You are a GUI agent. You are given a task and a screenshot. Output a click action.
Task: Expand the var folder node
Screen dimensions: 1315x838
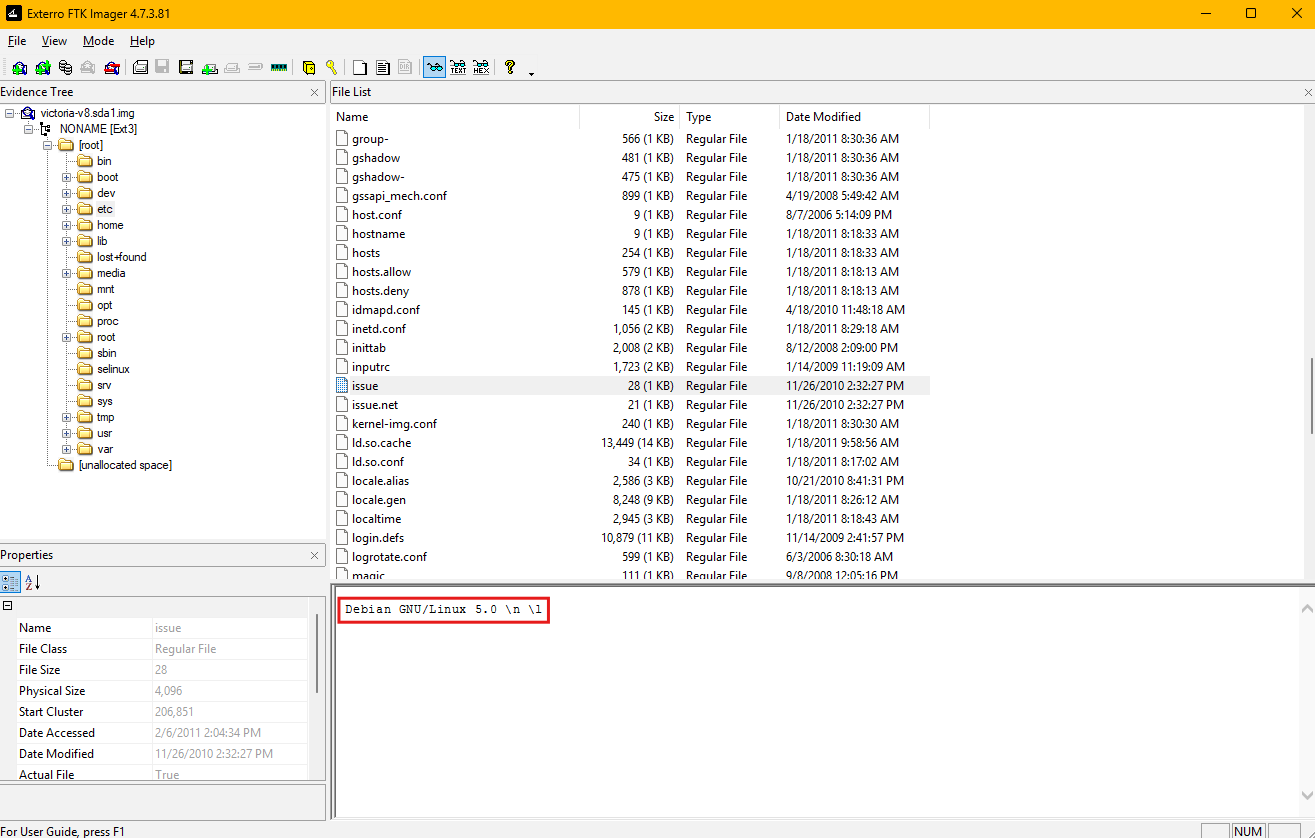coord(67,449)
